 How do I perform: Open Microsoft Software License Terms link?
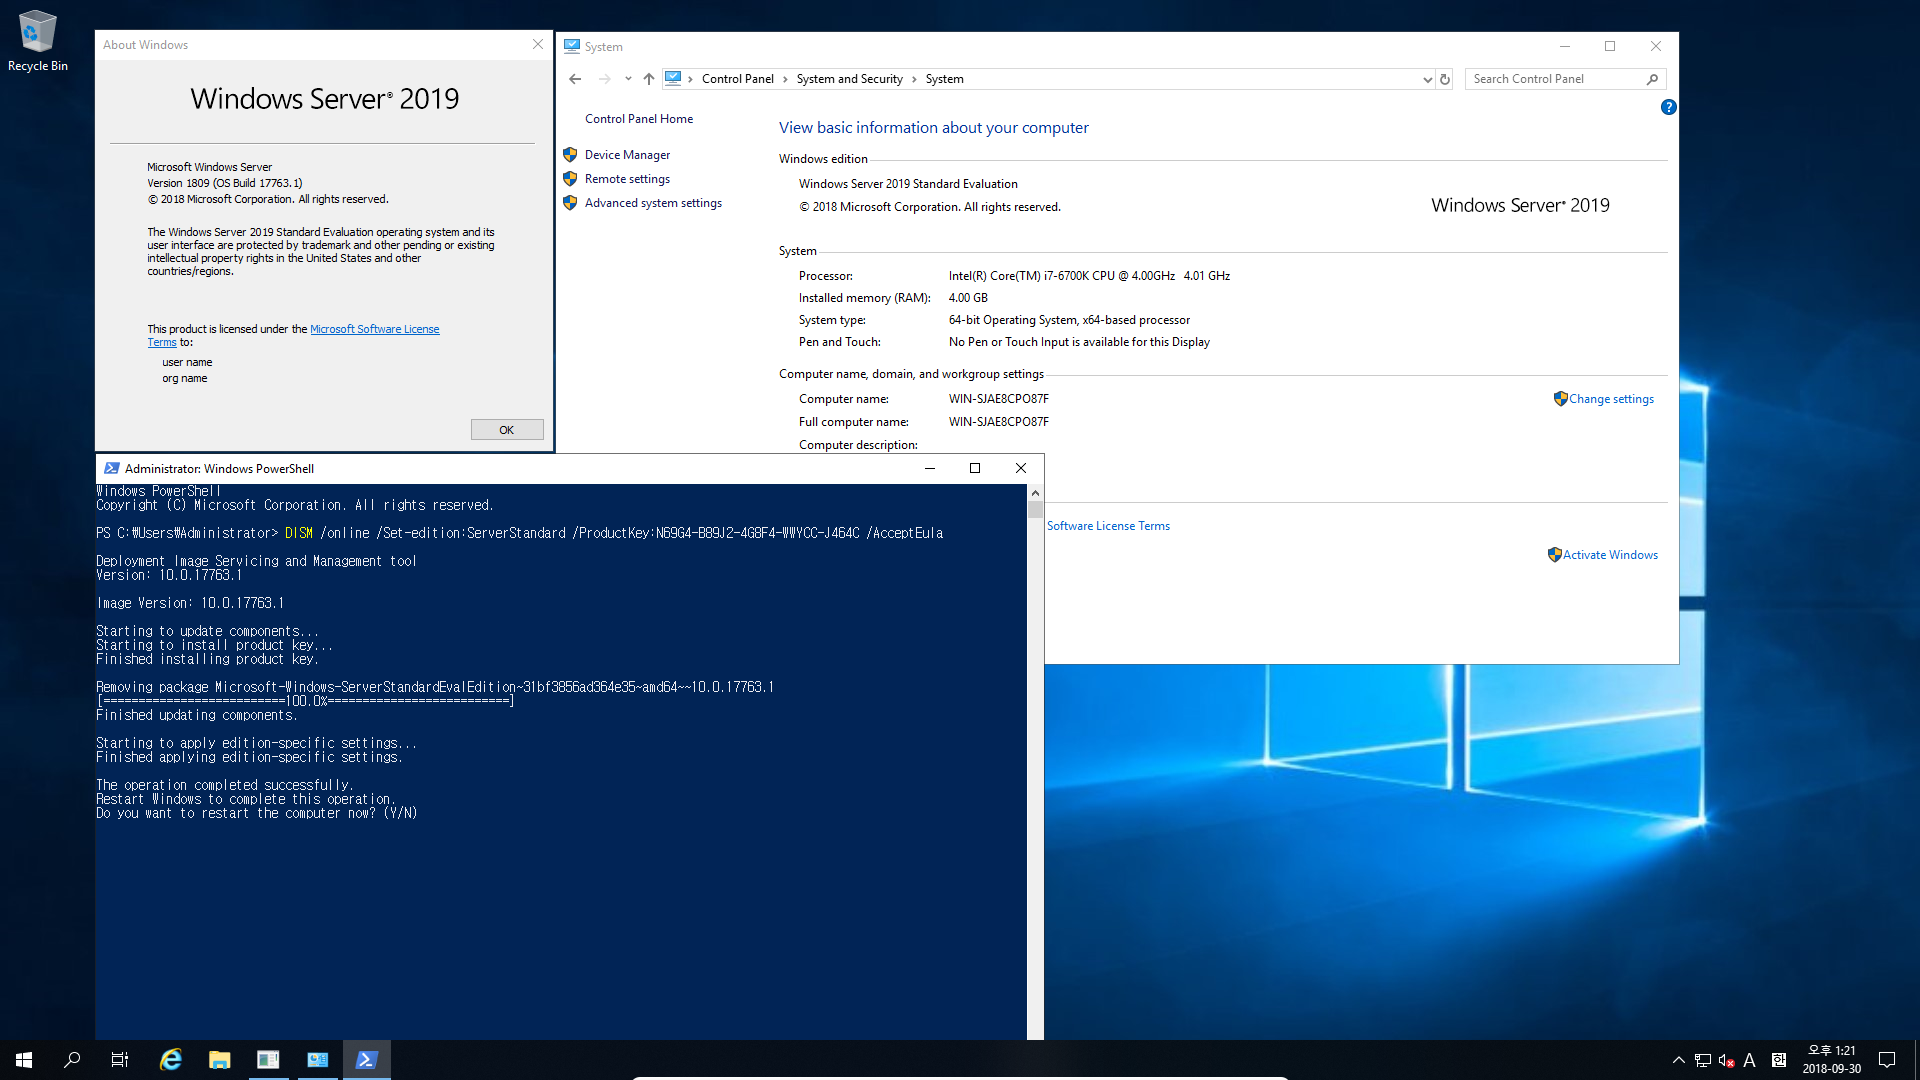374,329
